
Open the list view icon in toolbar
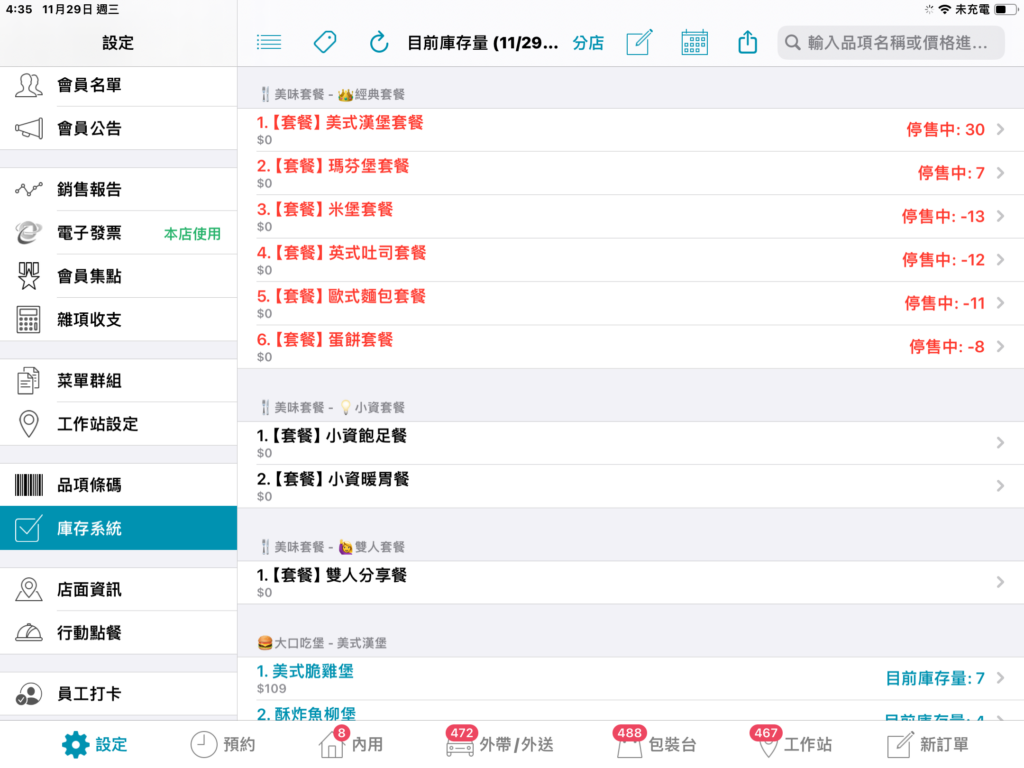[268, 43]
